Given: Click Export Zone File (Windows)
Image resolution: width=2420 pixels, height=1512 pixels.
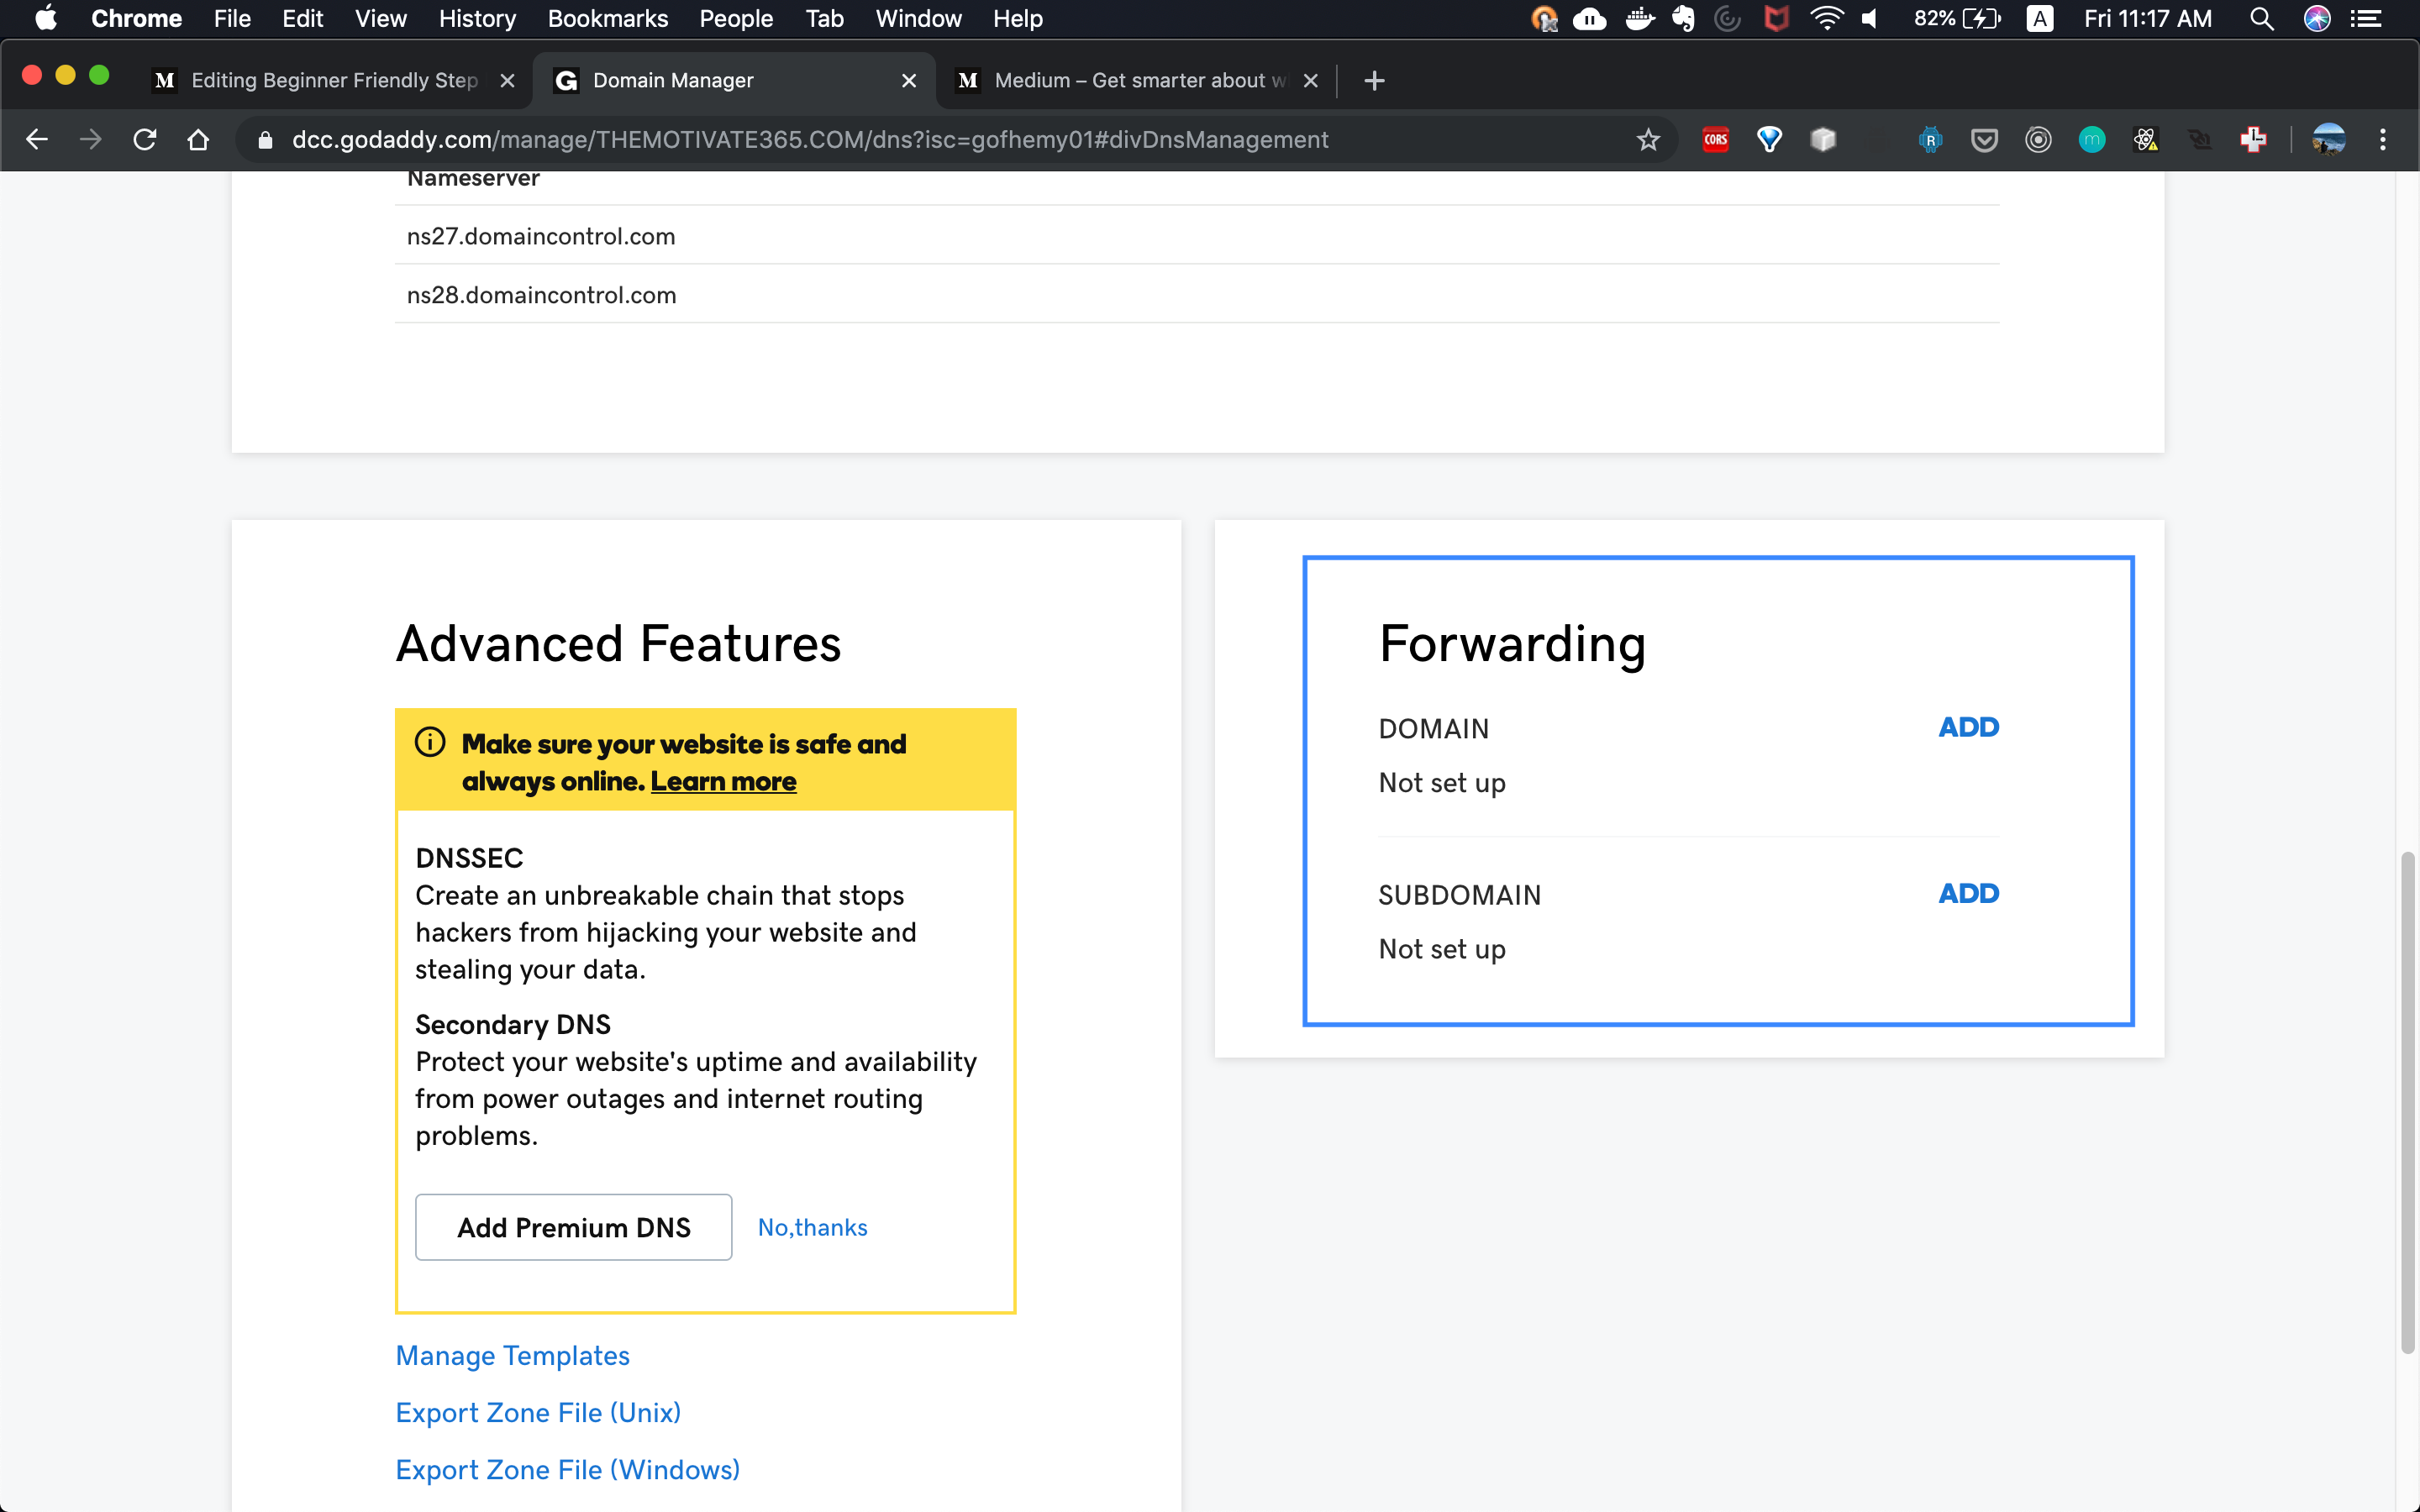Looking at the screenshot, I should (x=568, y=1470).
